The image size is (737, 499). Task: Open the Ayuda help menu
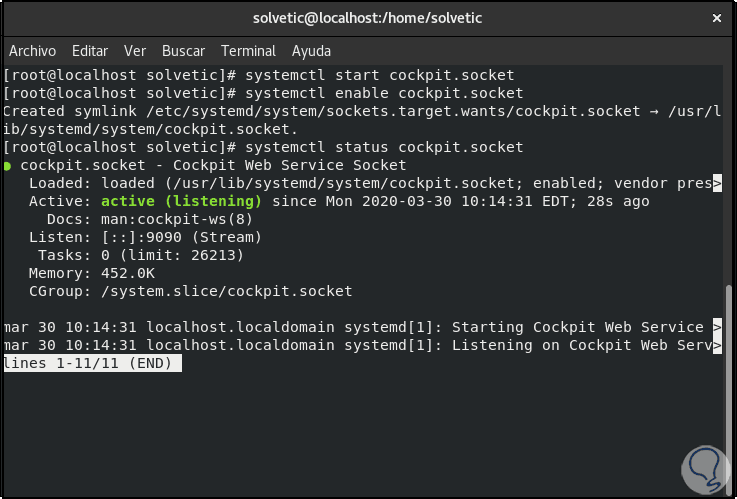coord(311,51)
